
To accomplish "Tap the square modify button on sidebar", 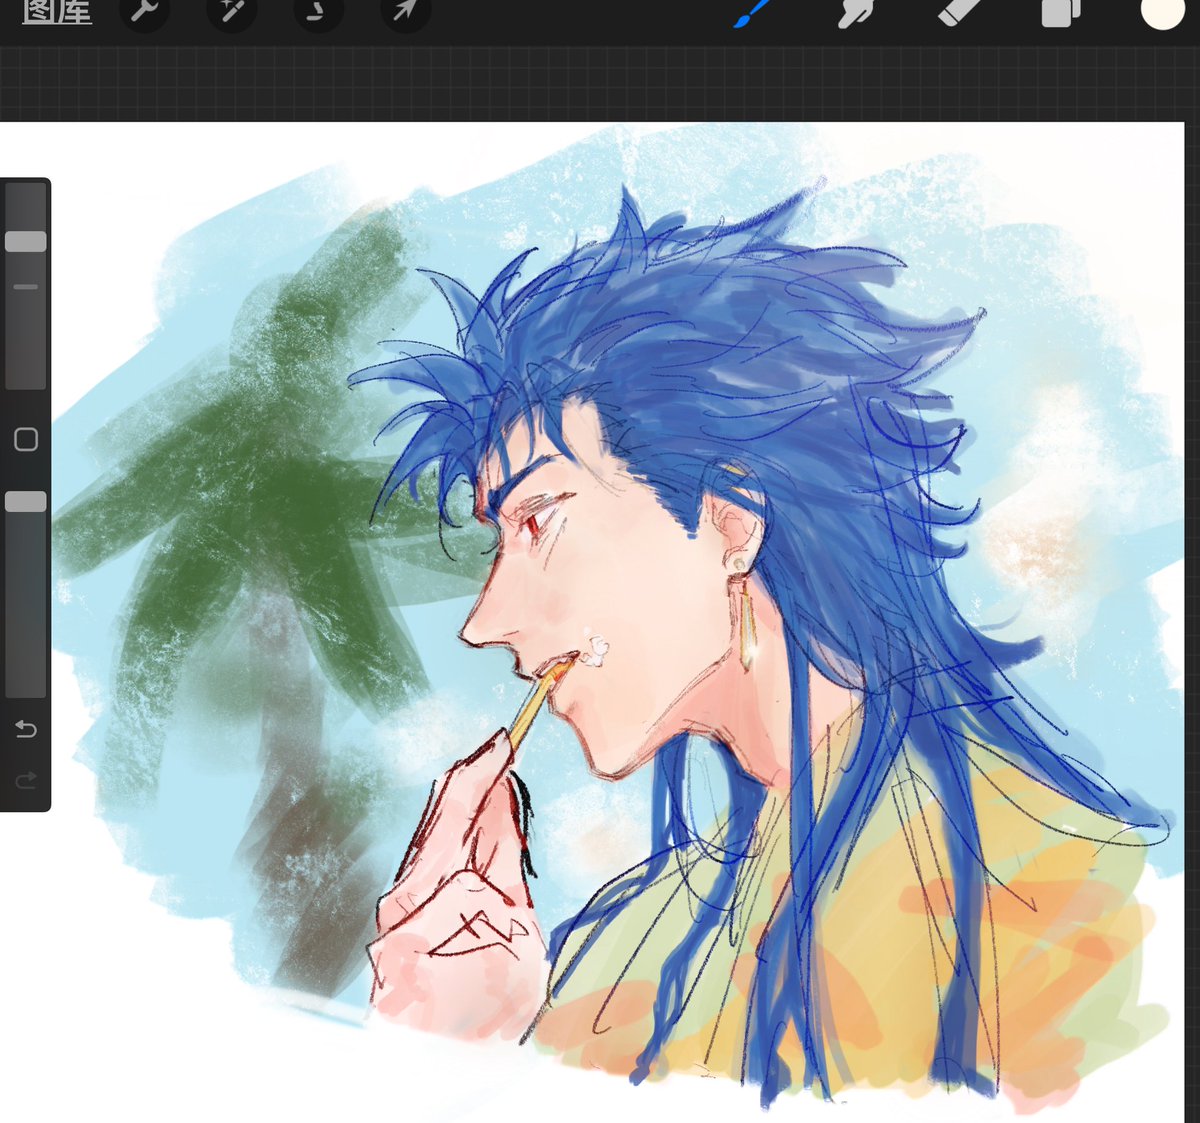I will 26,439.
